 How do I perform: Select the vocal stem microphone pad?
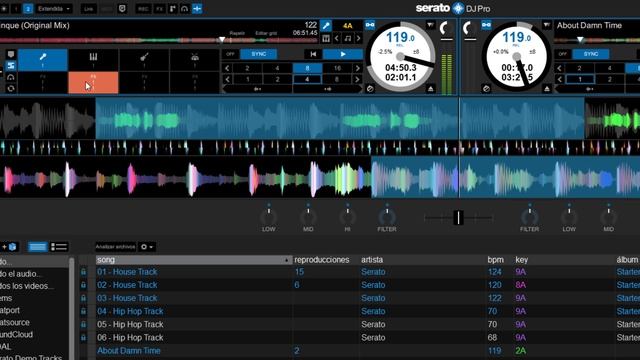click(42, 60)
